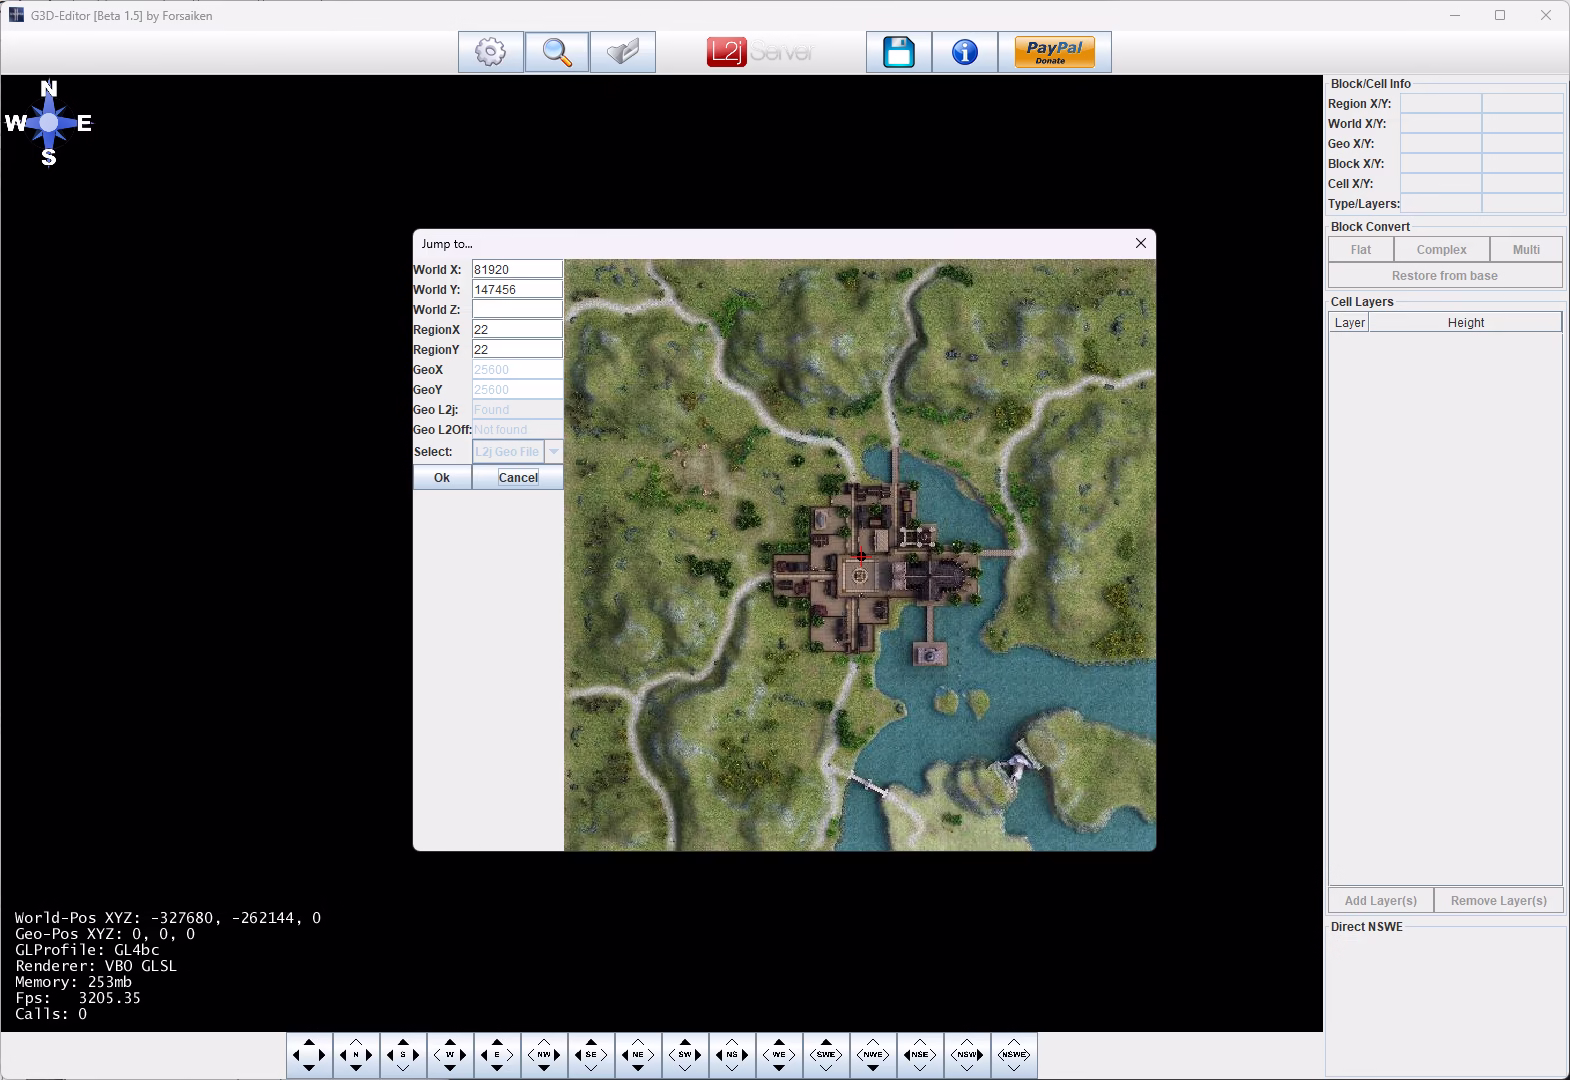
Task: Click the PayPal Donate button
Action: click(1054, 52)
